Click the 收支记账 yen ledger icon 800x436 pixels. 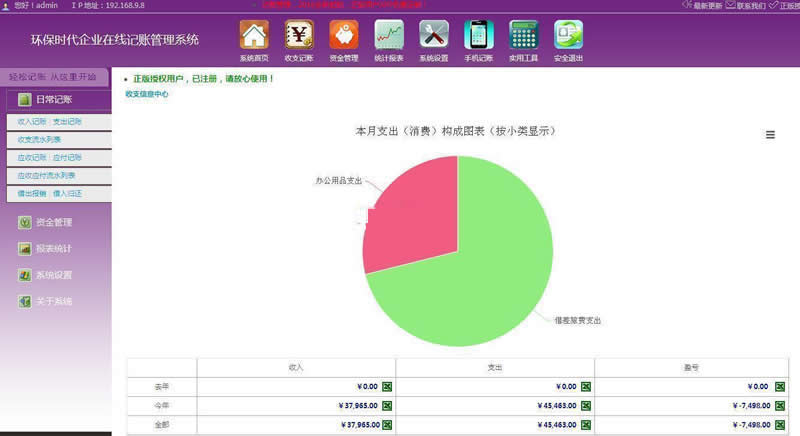click(x=299, y=35)
